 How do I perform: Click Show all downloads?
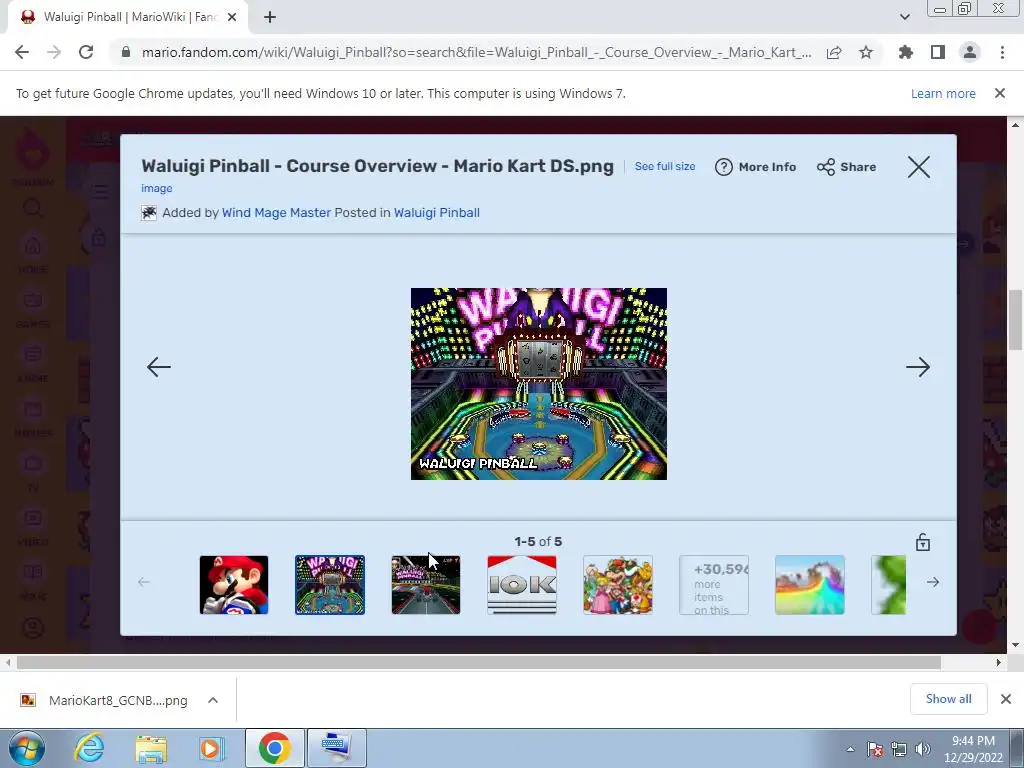point(948,699)
